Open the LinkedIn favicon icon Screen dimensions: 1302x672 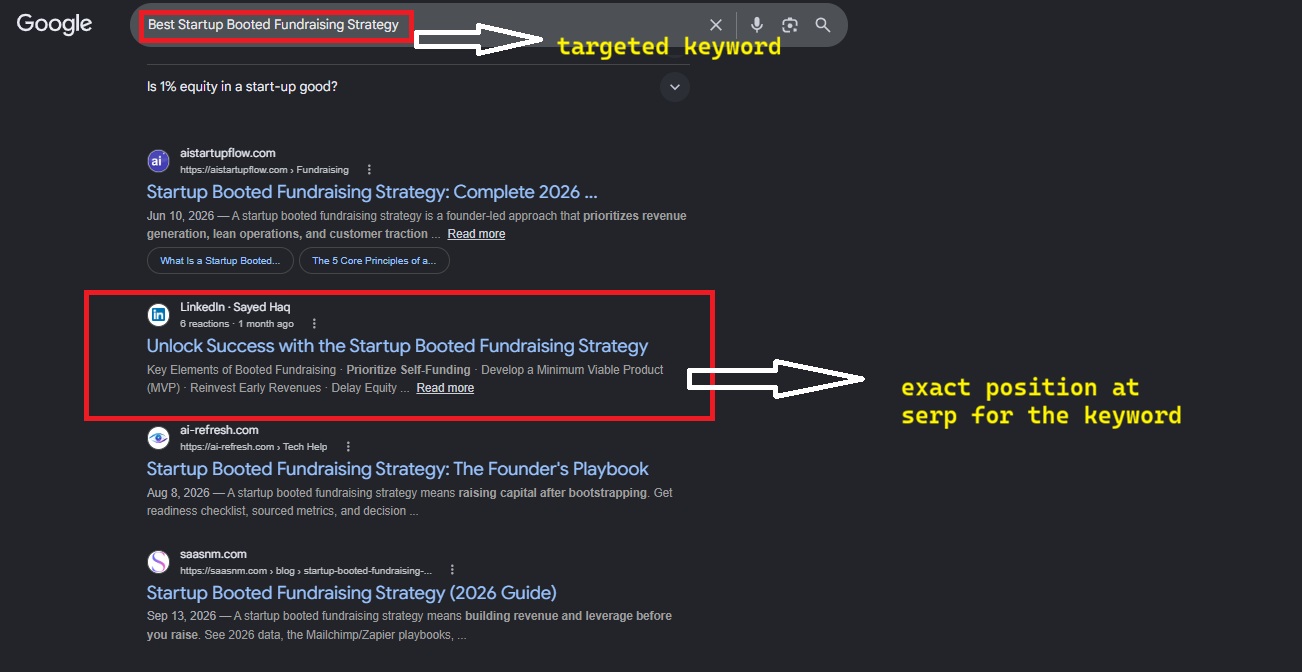click(x=158, y=315)
